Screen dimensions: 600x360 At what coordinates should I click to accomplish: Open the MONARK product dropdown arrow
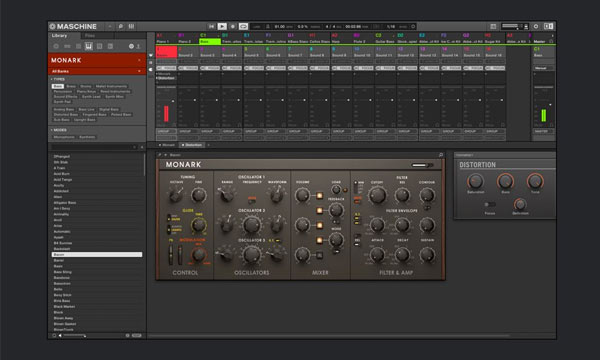pyautogui.click(x=139, y=60)
